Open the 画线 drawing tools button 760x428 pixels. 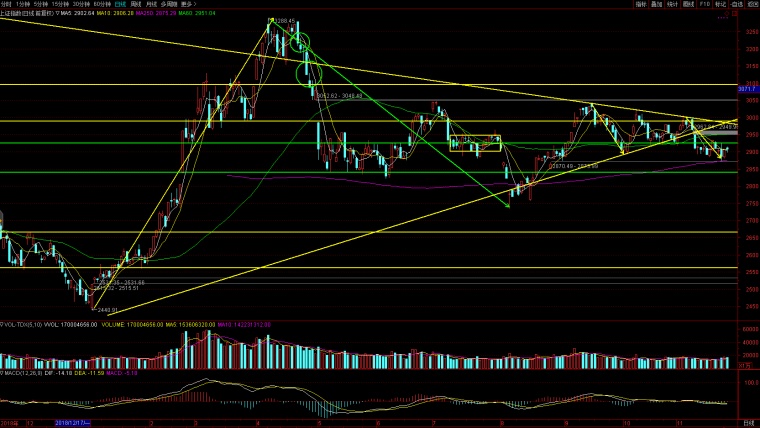[688, 4]
